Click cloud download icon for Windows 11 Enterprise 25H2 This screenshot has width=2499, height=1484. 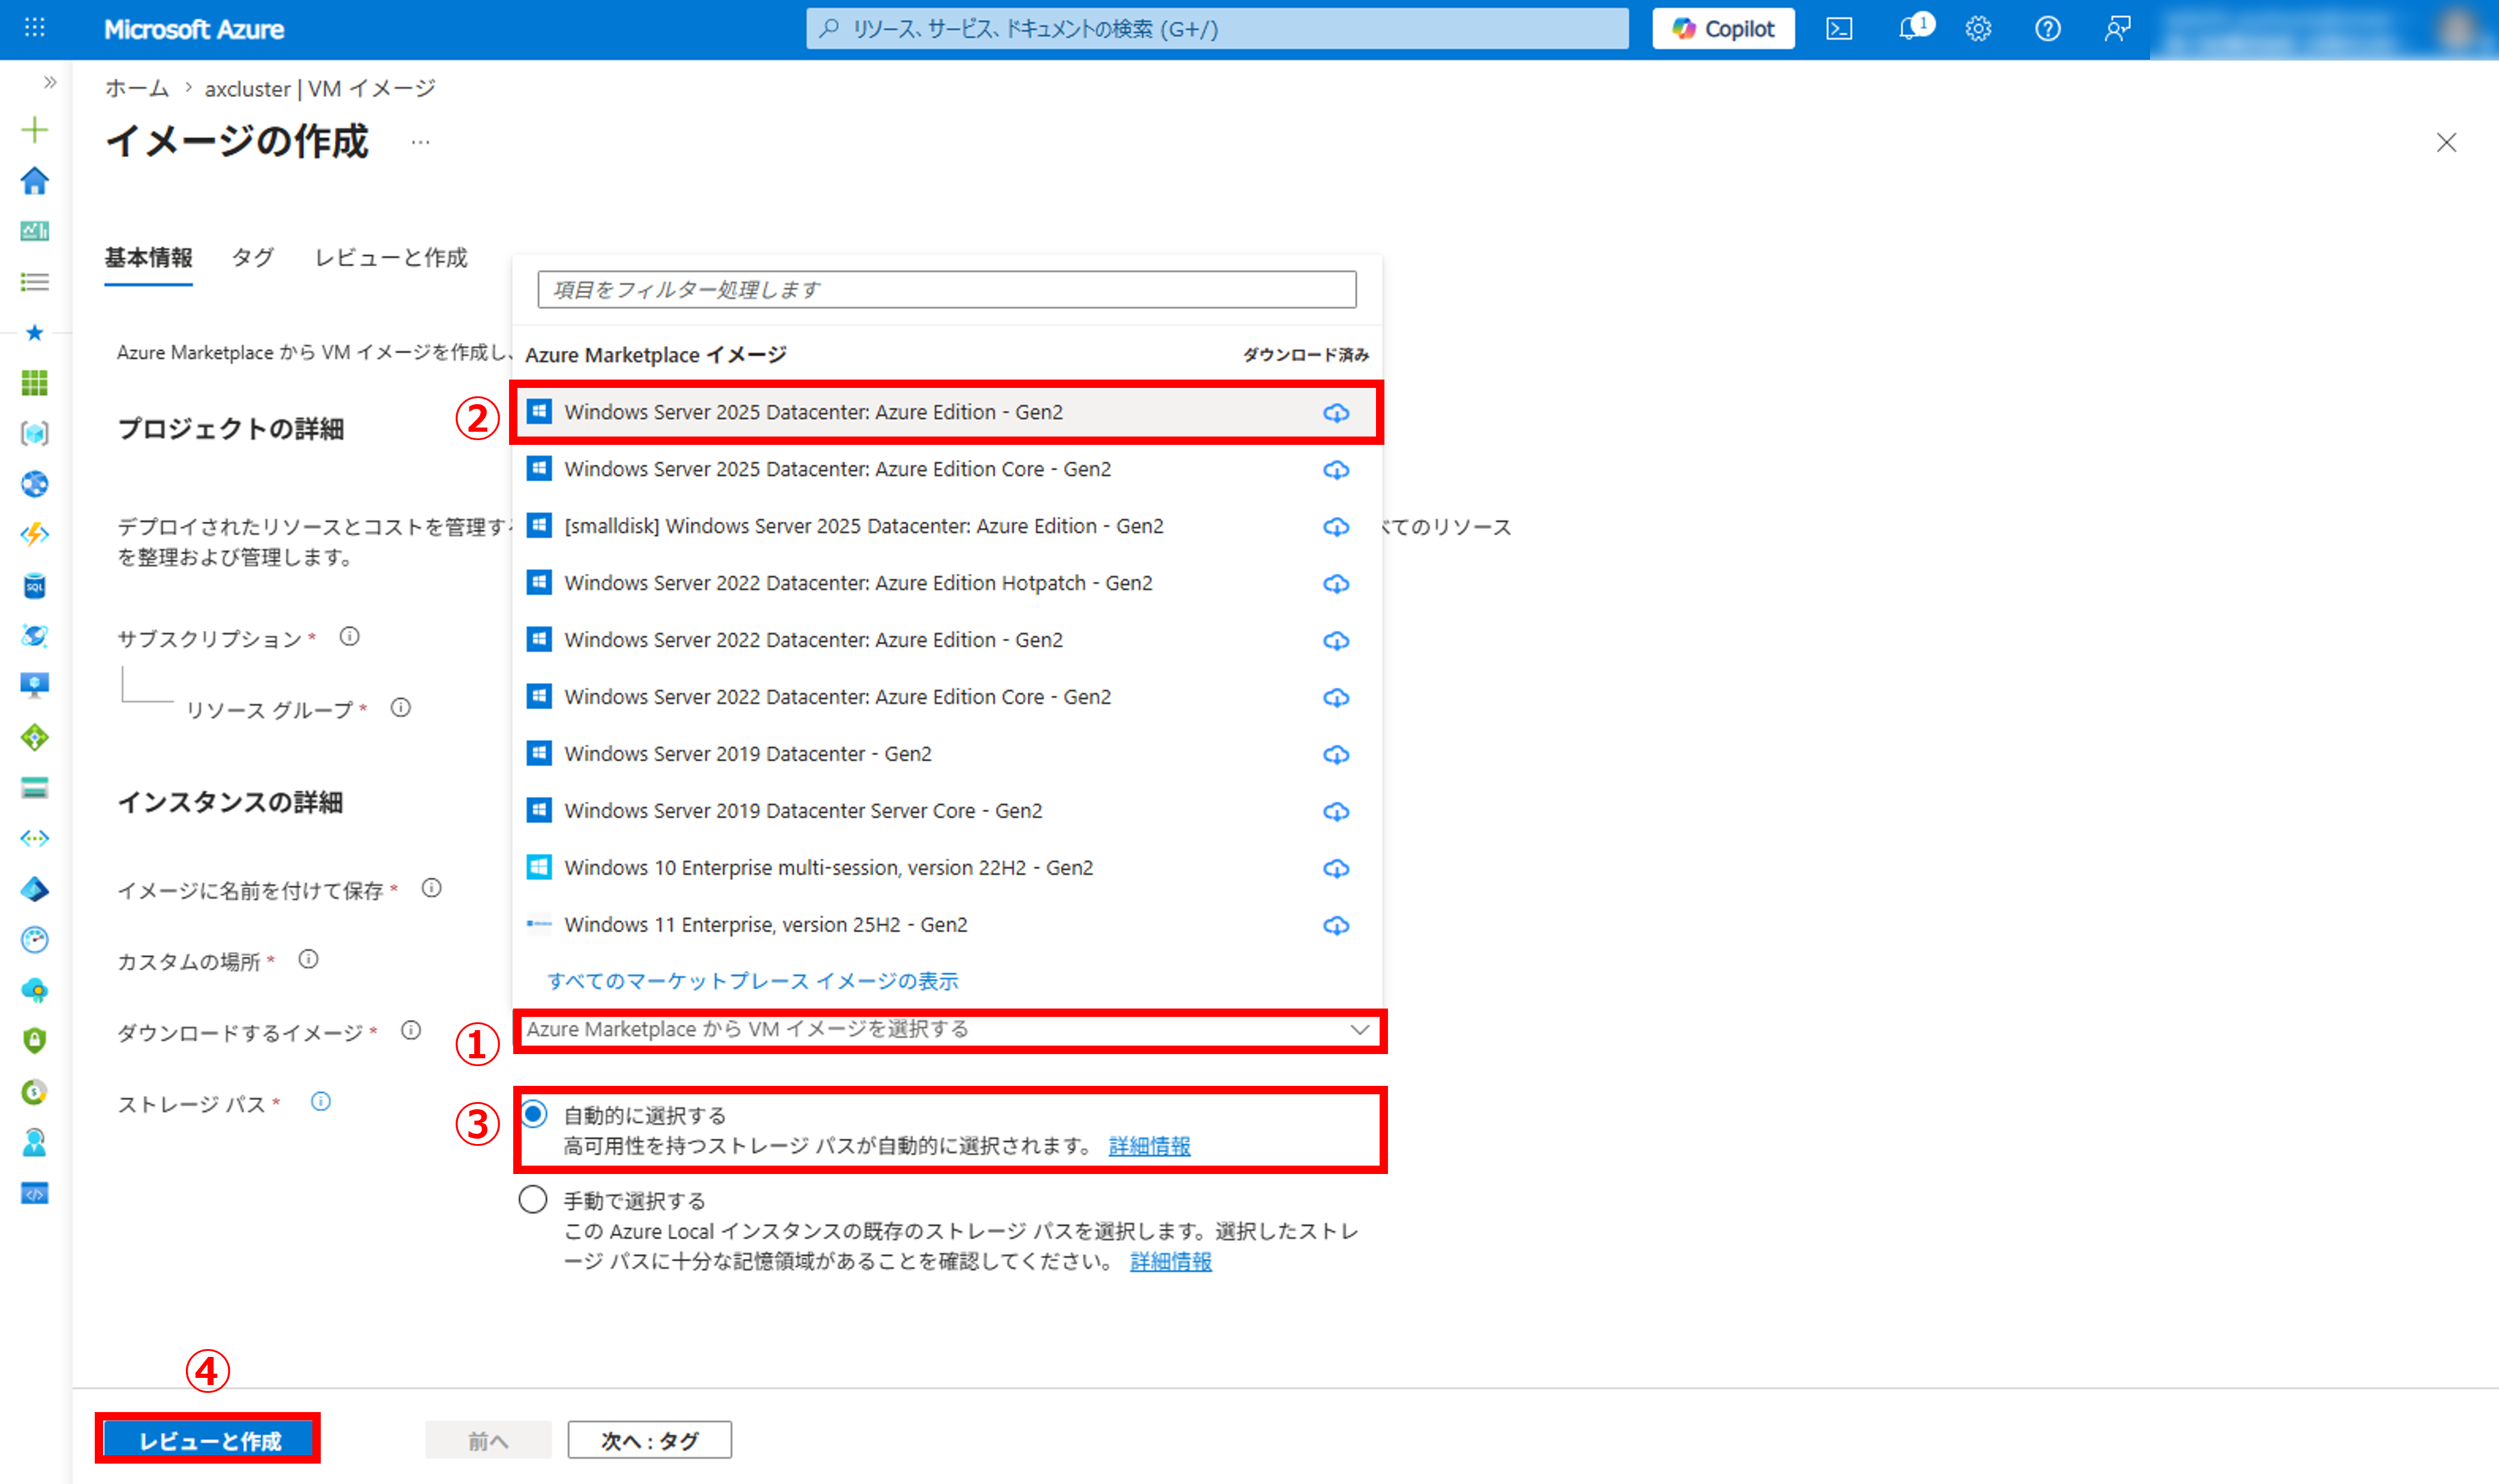[x=1336, y=926]
